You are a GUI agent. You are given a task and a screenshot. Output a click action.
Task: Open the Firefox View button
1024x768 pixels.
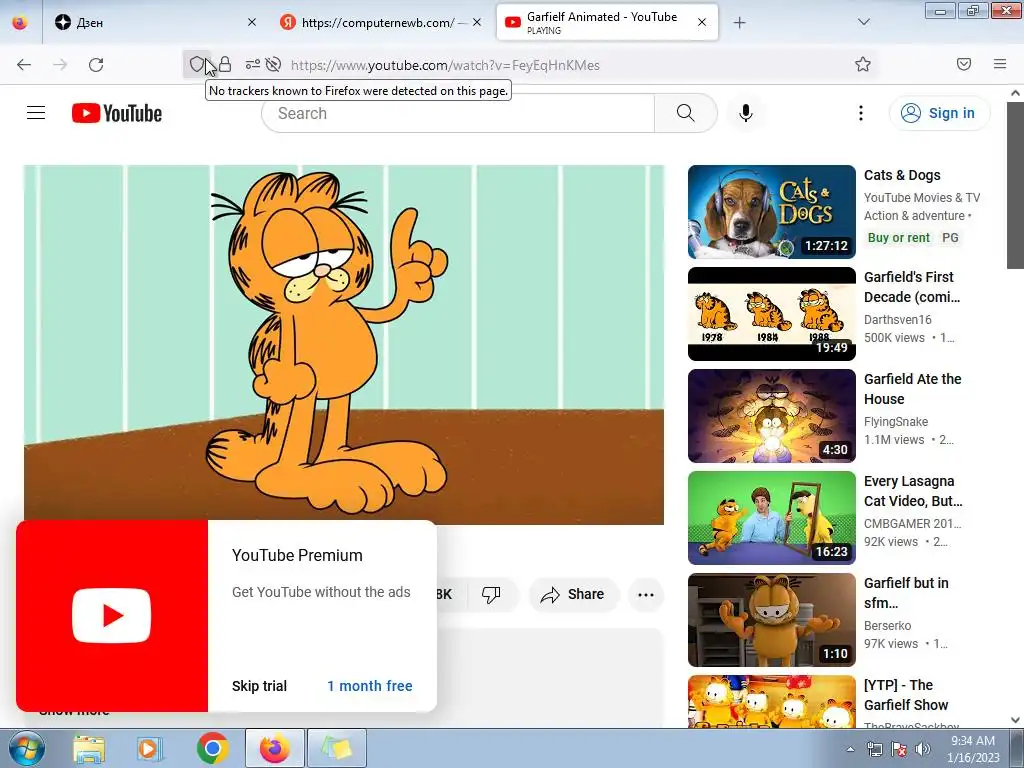point(20,22)
